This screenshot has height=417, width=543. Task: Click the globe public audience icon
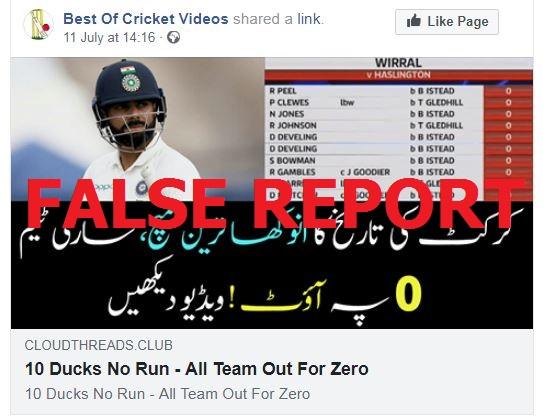(x=173, y=37)
